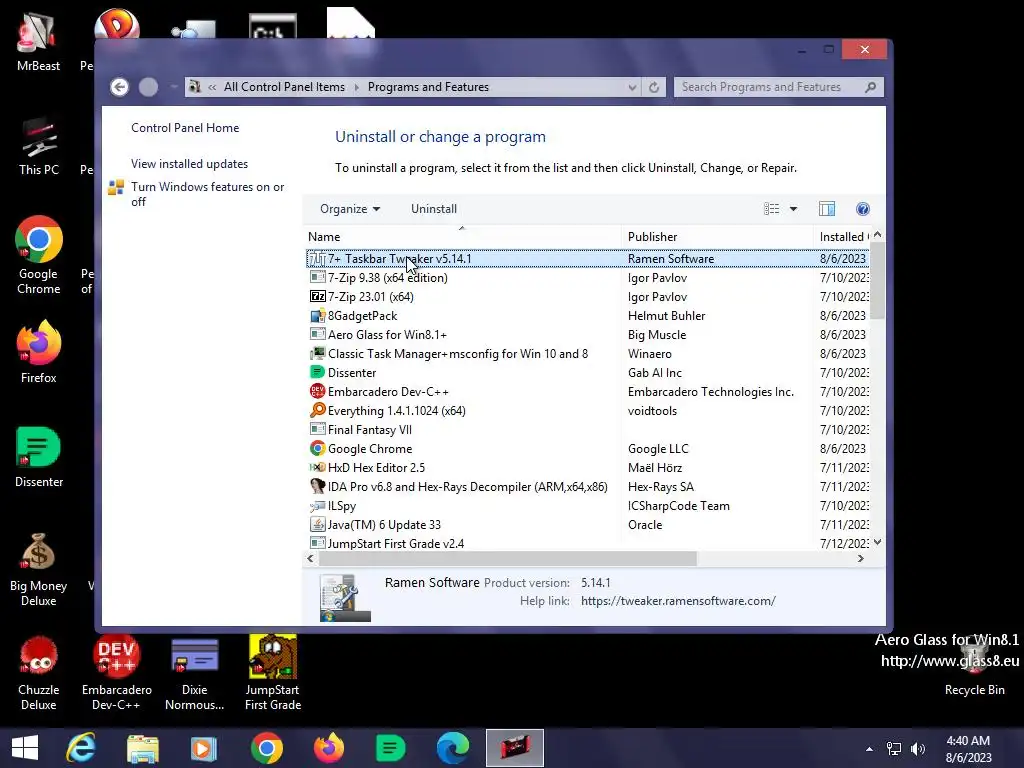Select the 8GadgetPack program icon
This screenshot has height=768, width=1024.
pos(317,315)
